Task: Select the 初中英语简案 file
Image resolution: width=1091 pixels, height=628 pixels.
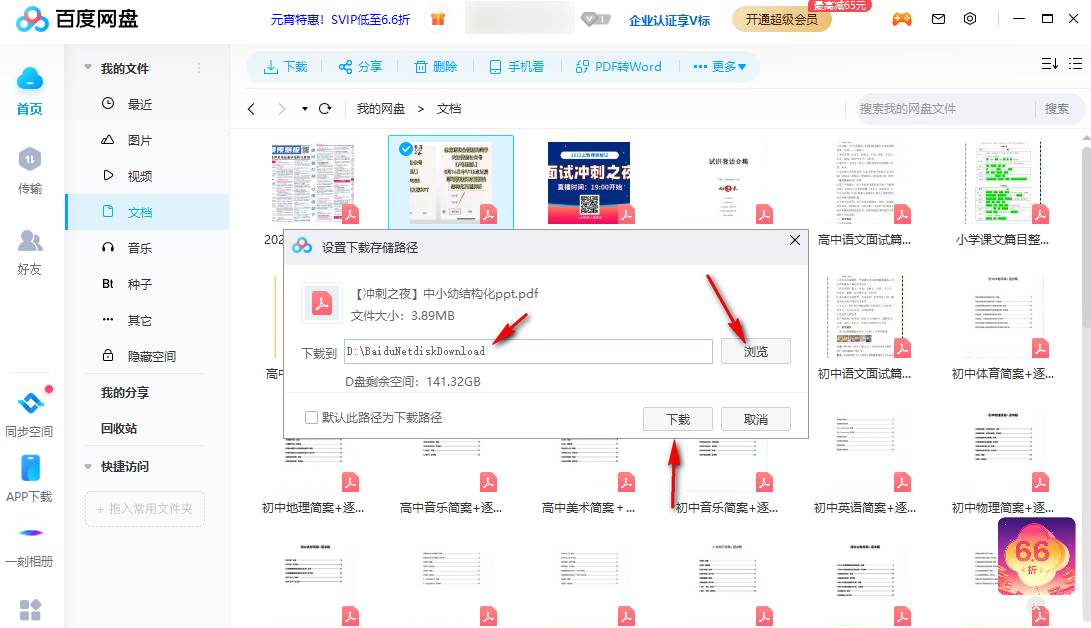Action: [864, 462]
